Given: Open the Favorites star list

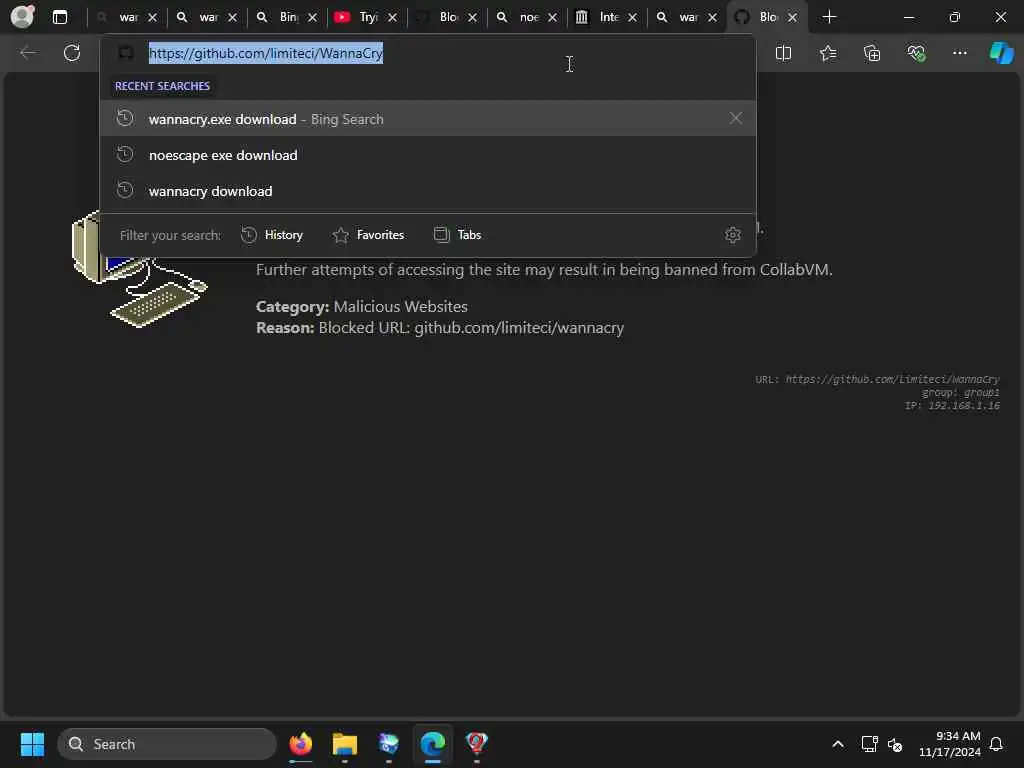Looking at the screenshot, I should tap(828, 53).
